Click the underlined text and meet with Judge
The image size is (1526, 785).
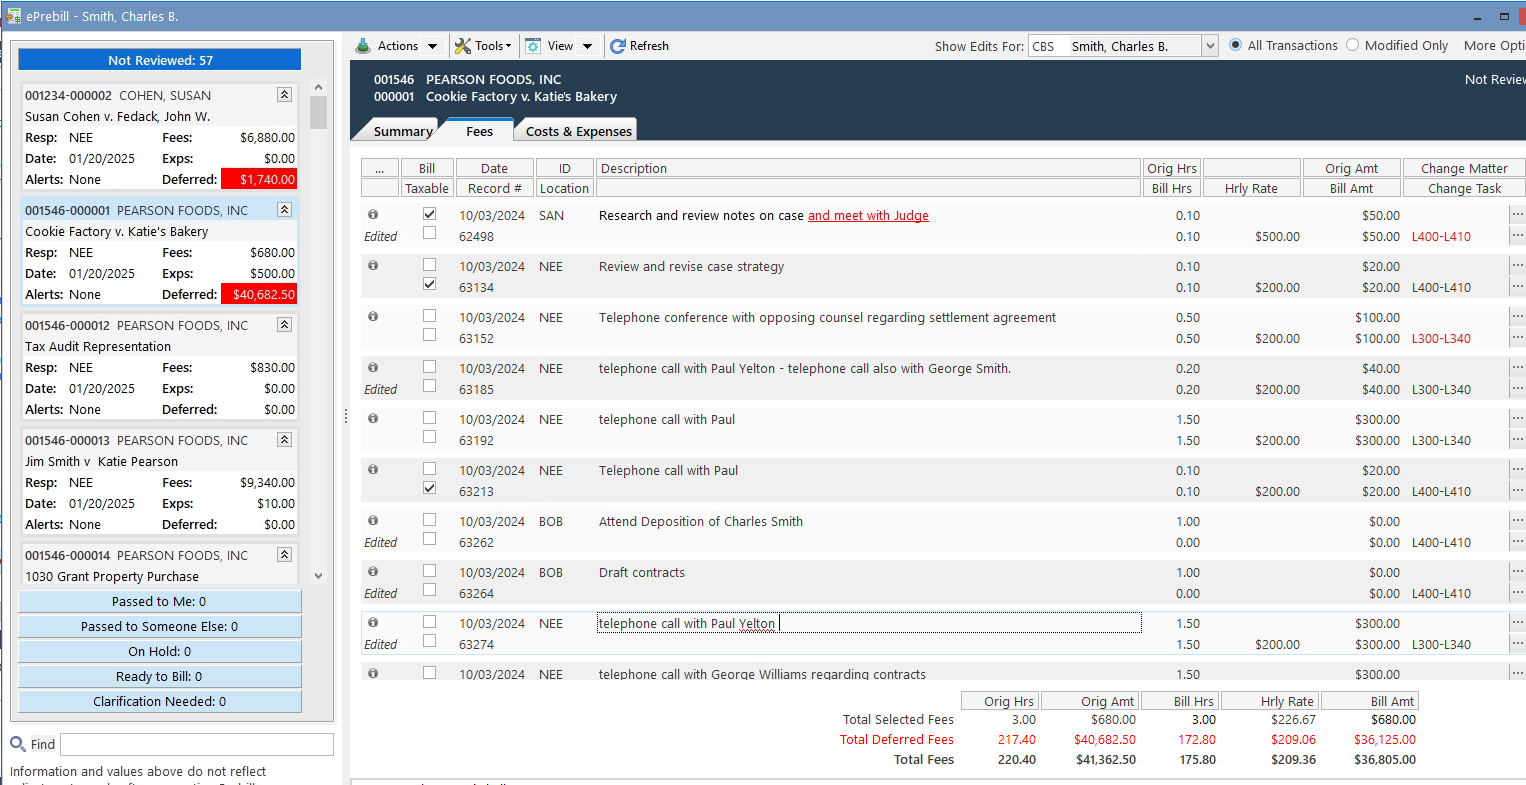[868, 215]
